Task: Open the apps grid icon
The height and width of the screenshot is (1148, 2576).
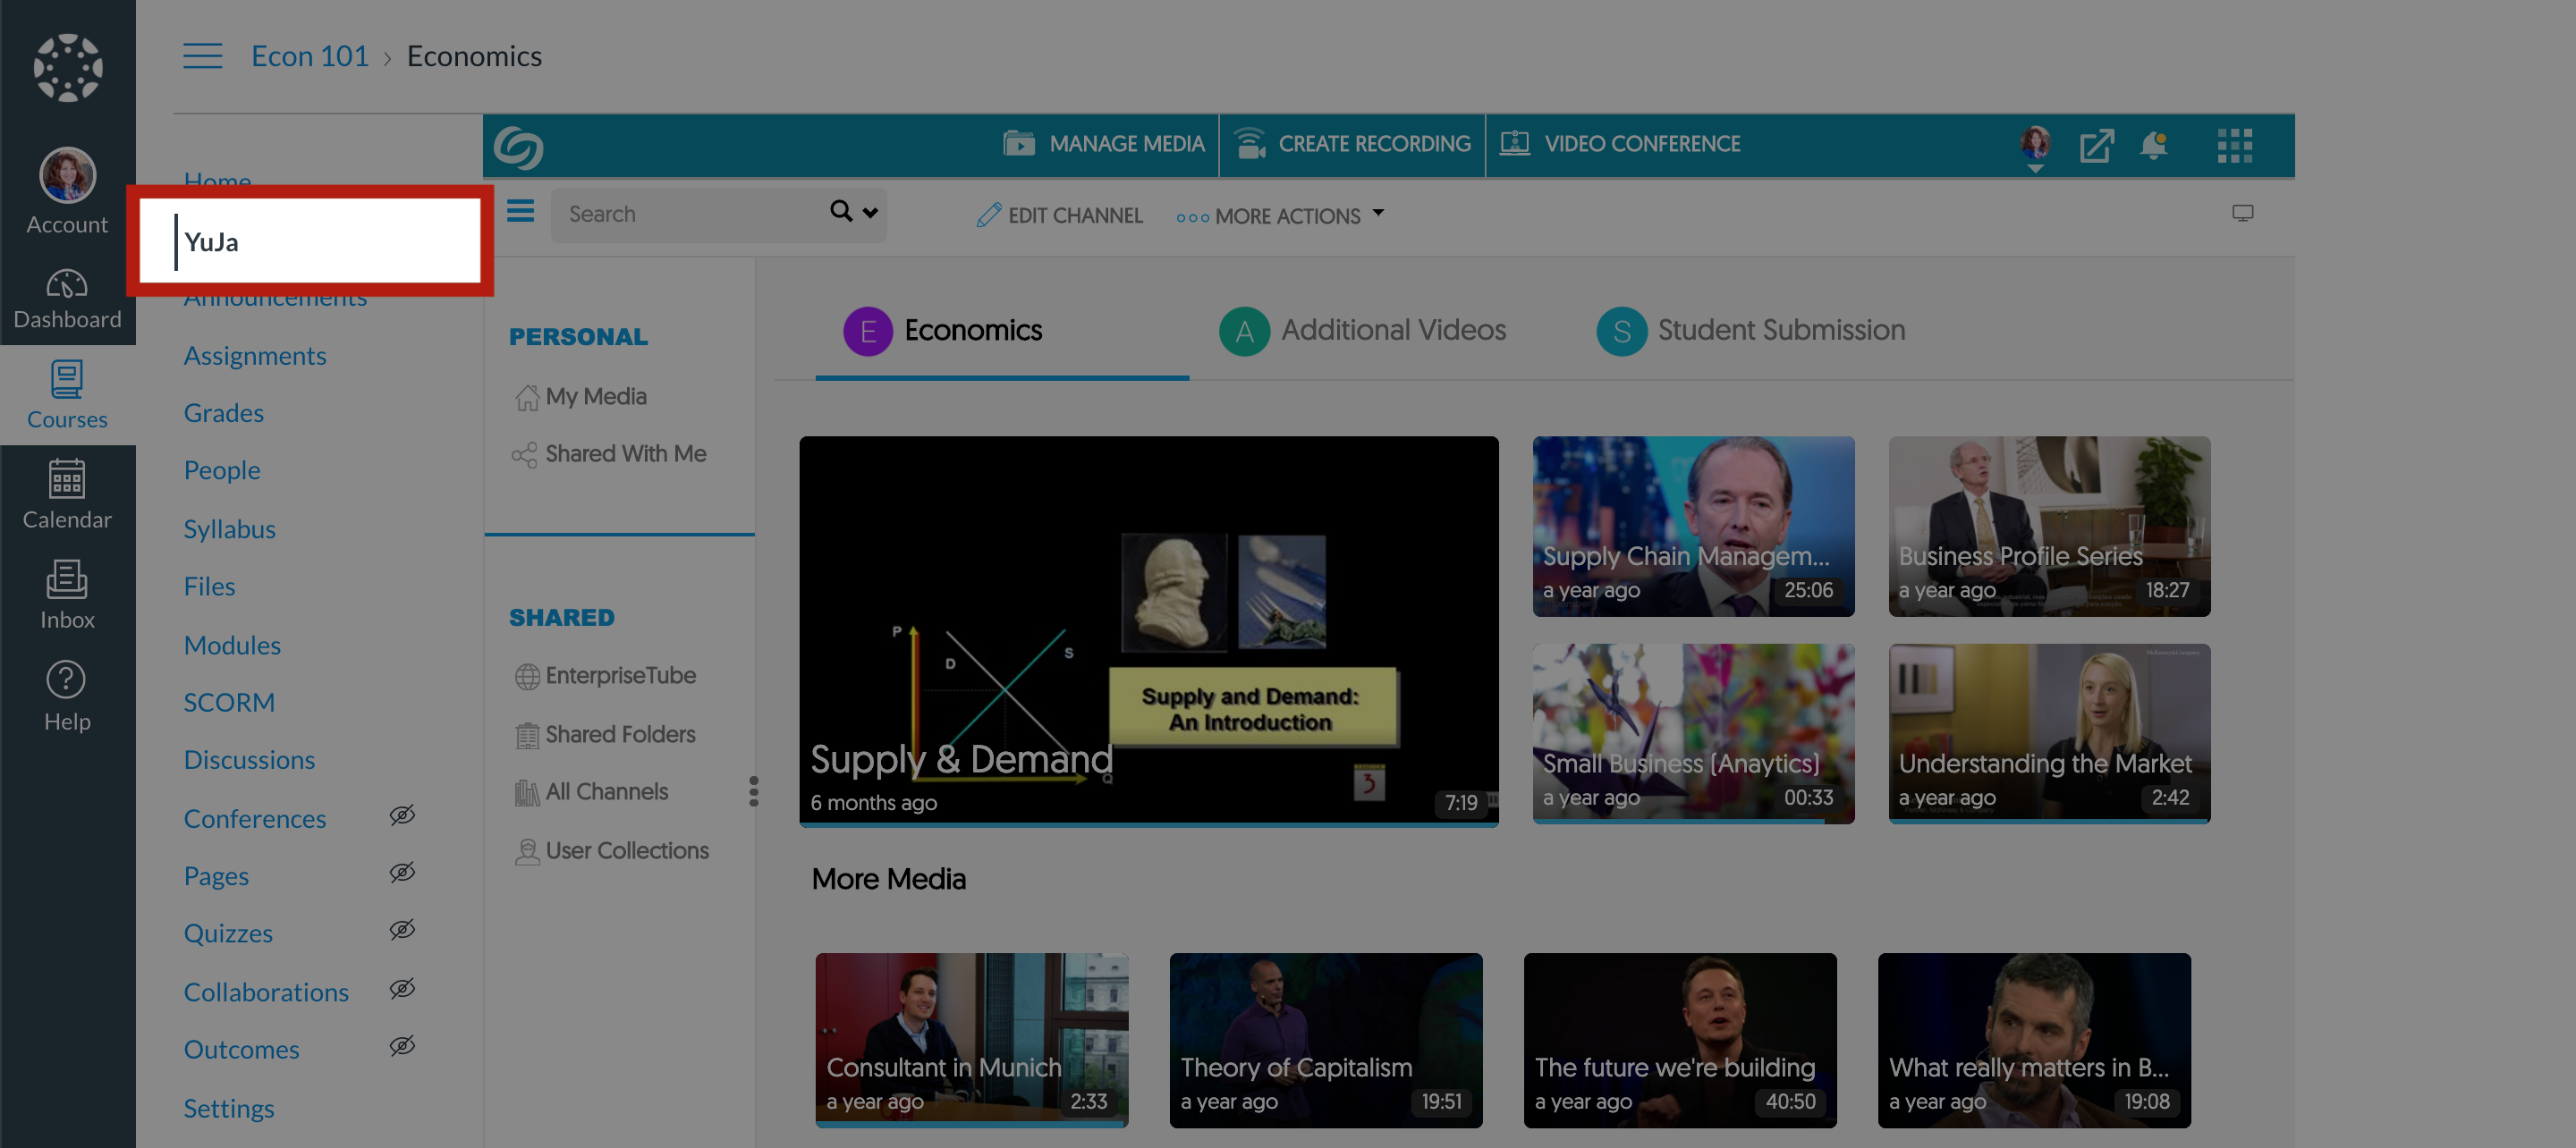Action: click(x=2234, y=146)
